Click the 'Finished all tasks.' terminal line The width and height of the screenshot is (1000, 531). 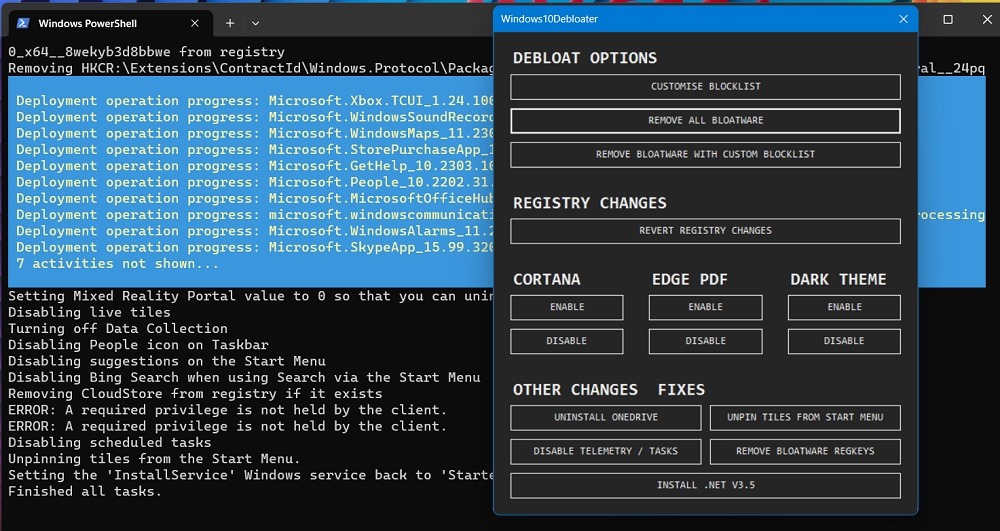(x=85, y=491)
